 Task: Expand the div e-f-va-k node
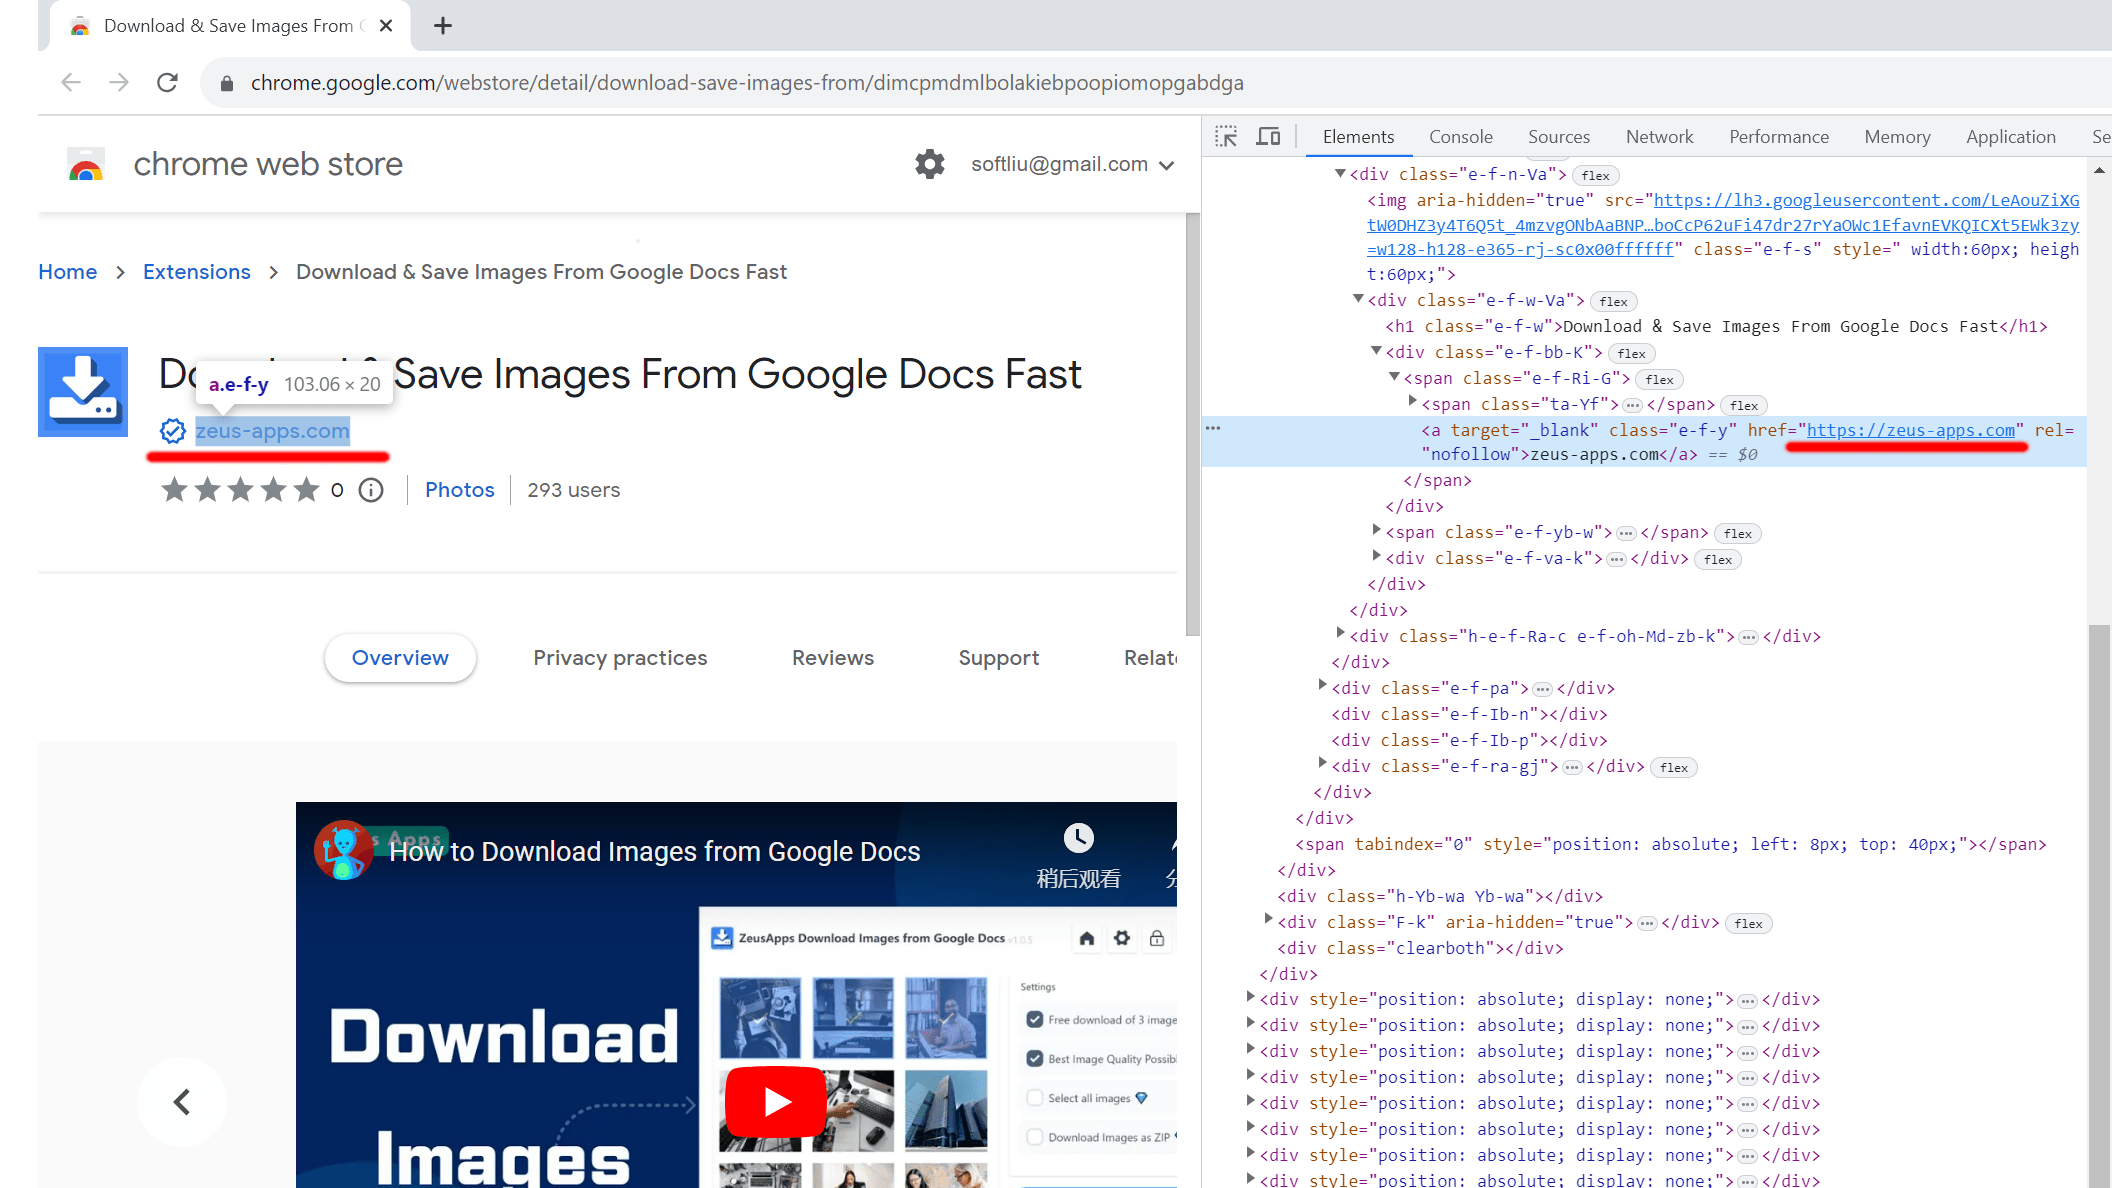[1376, 556]
